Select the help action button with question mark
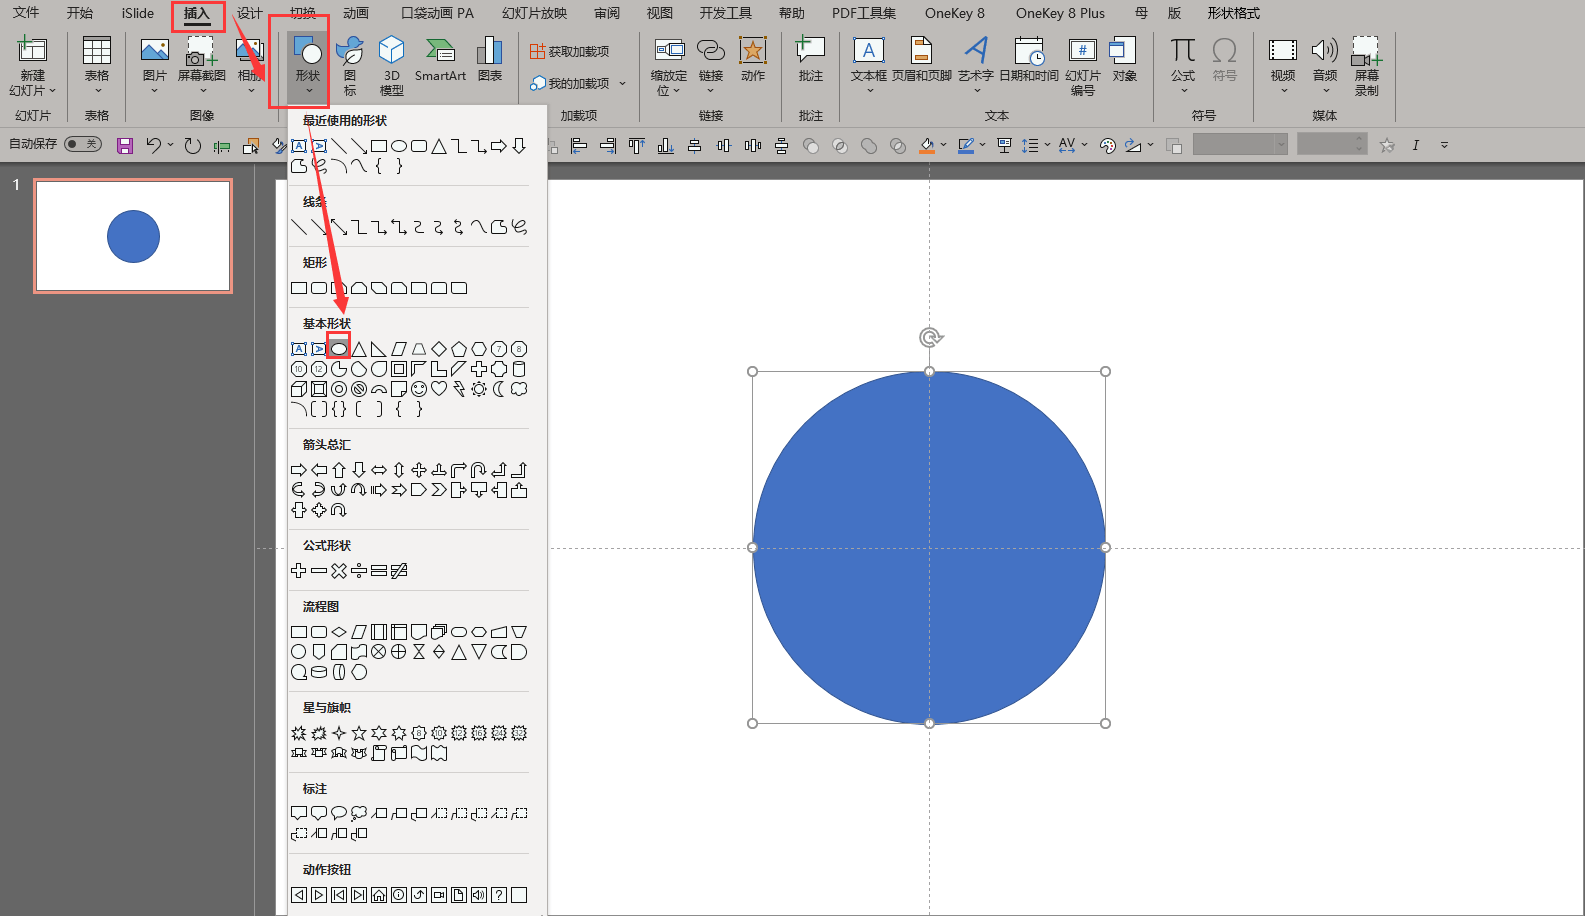The image size is (1585, 916). [x=499, y=895]
